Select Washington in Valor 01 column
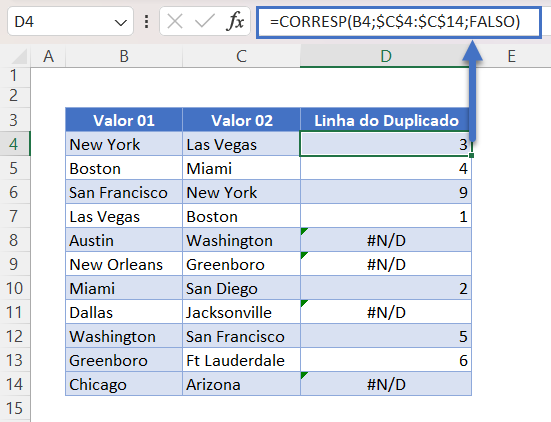 coord(124,336)
